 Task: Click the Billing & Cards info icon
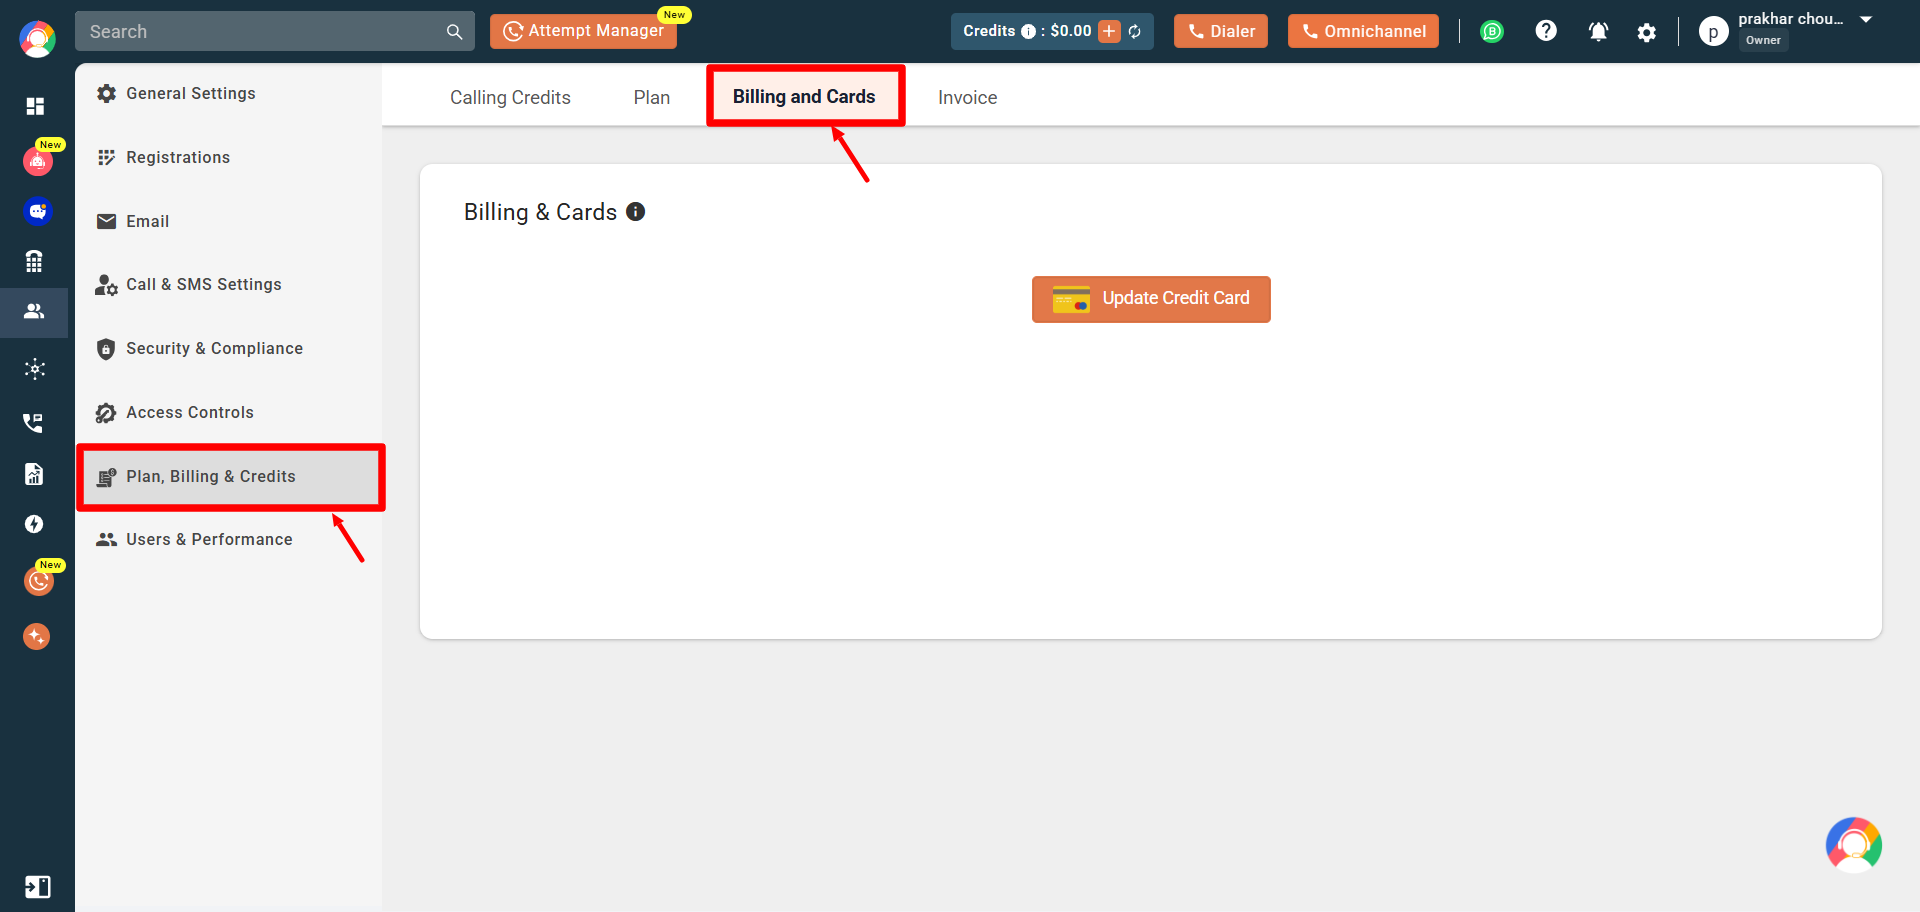(635, 212)
